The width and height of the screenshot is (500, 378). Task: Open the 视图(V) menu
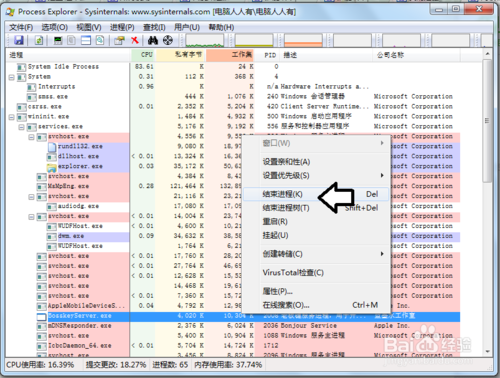tap(89, 27)
